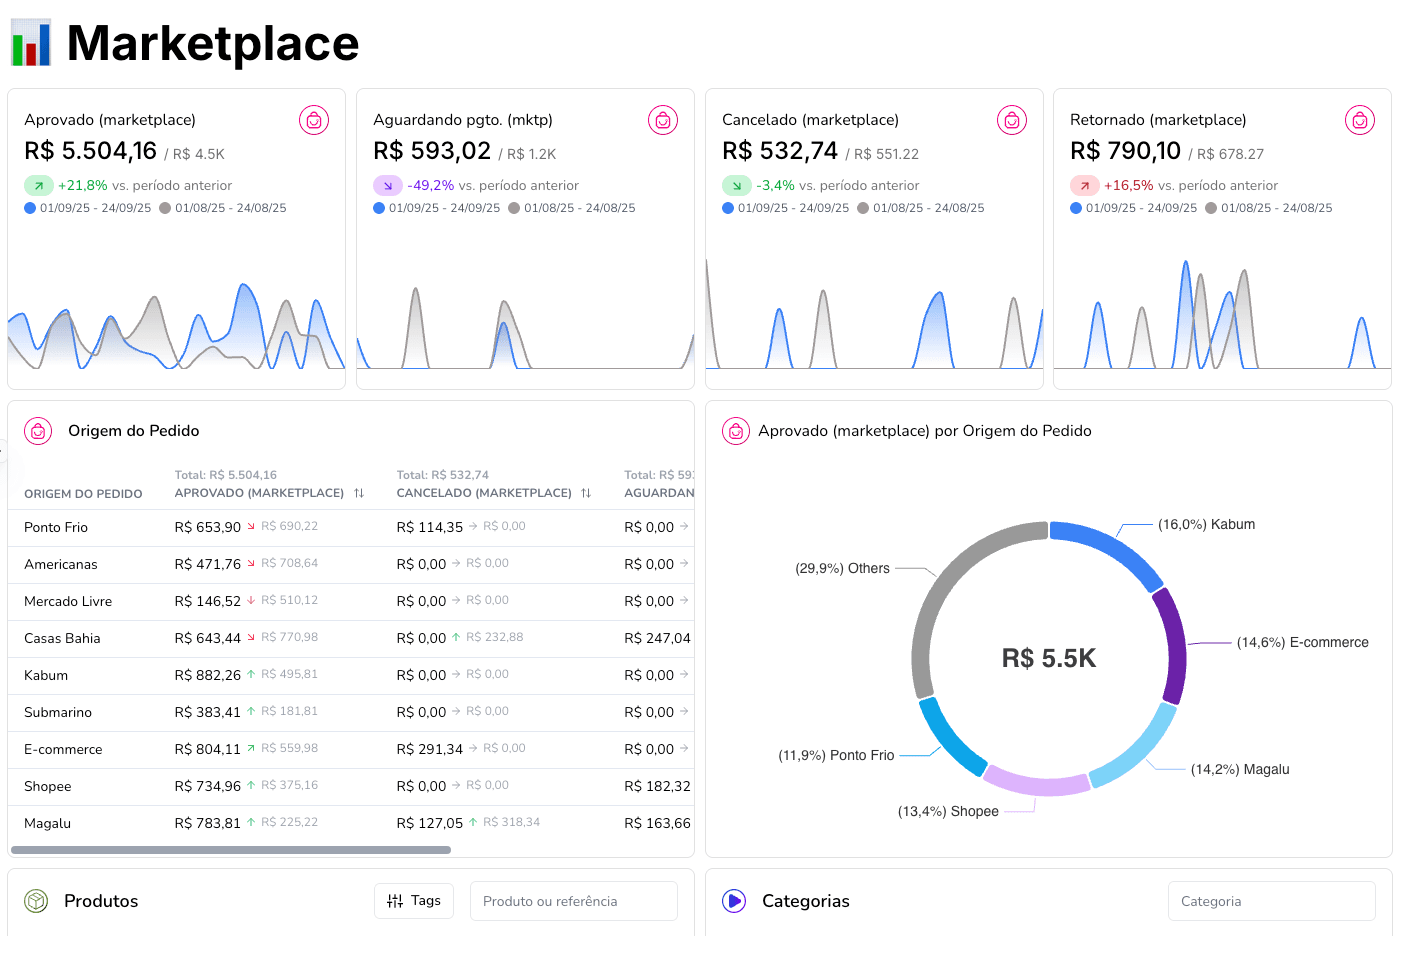Select the Kabum donut chart segment

point(1112,548)
